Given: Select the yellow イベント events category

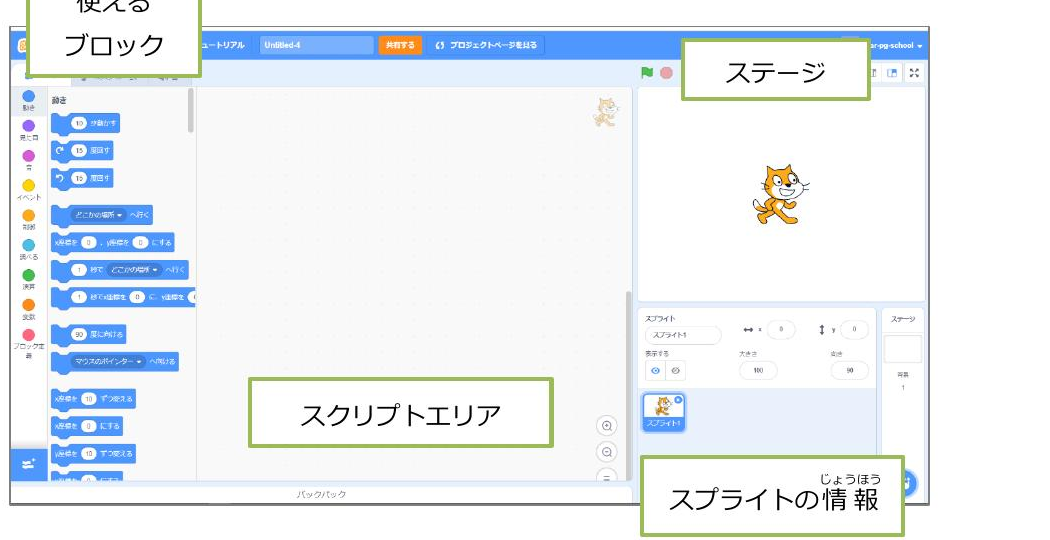Looking at the screenshot, I should click(x=29, y=190).
